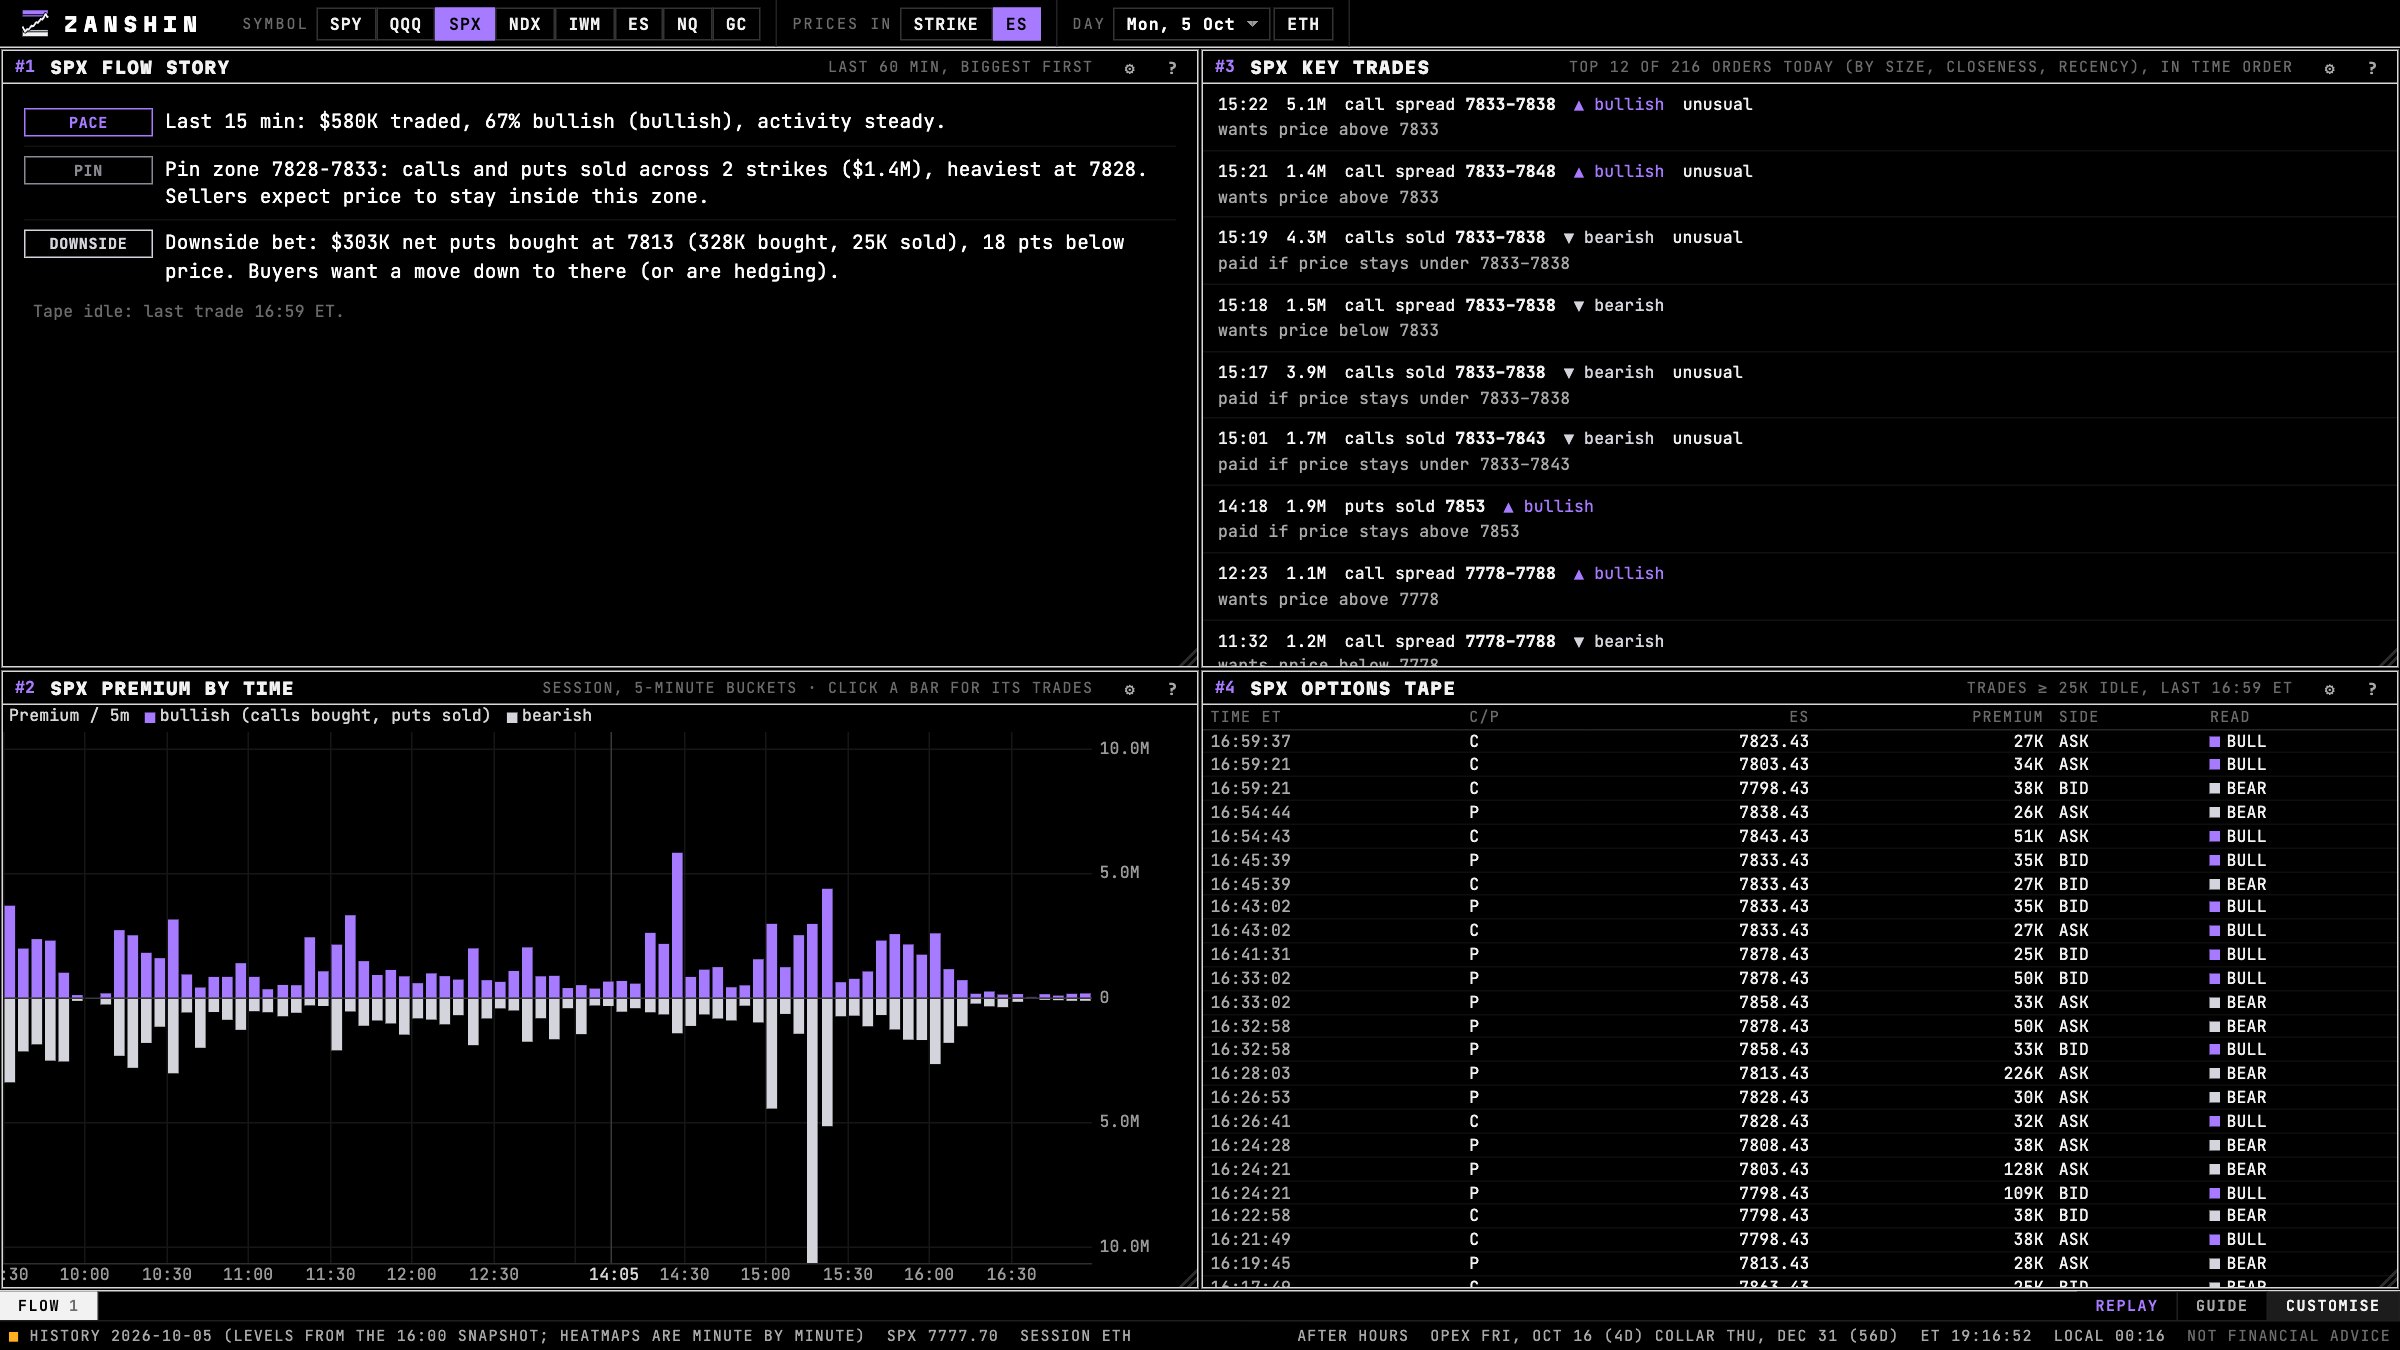Click the PIN tag in Flow Story
Screen dimensions: 2400x1350
pos(88,170)
